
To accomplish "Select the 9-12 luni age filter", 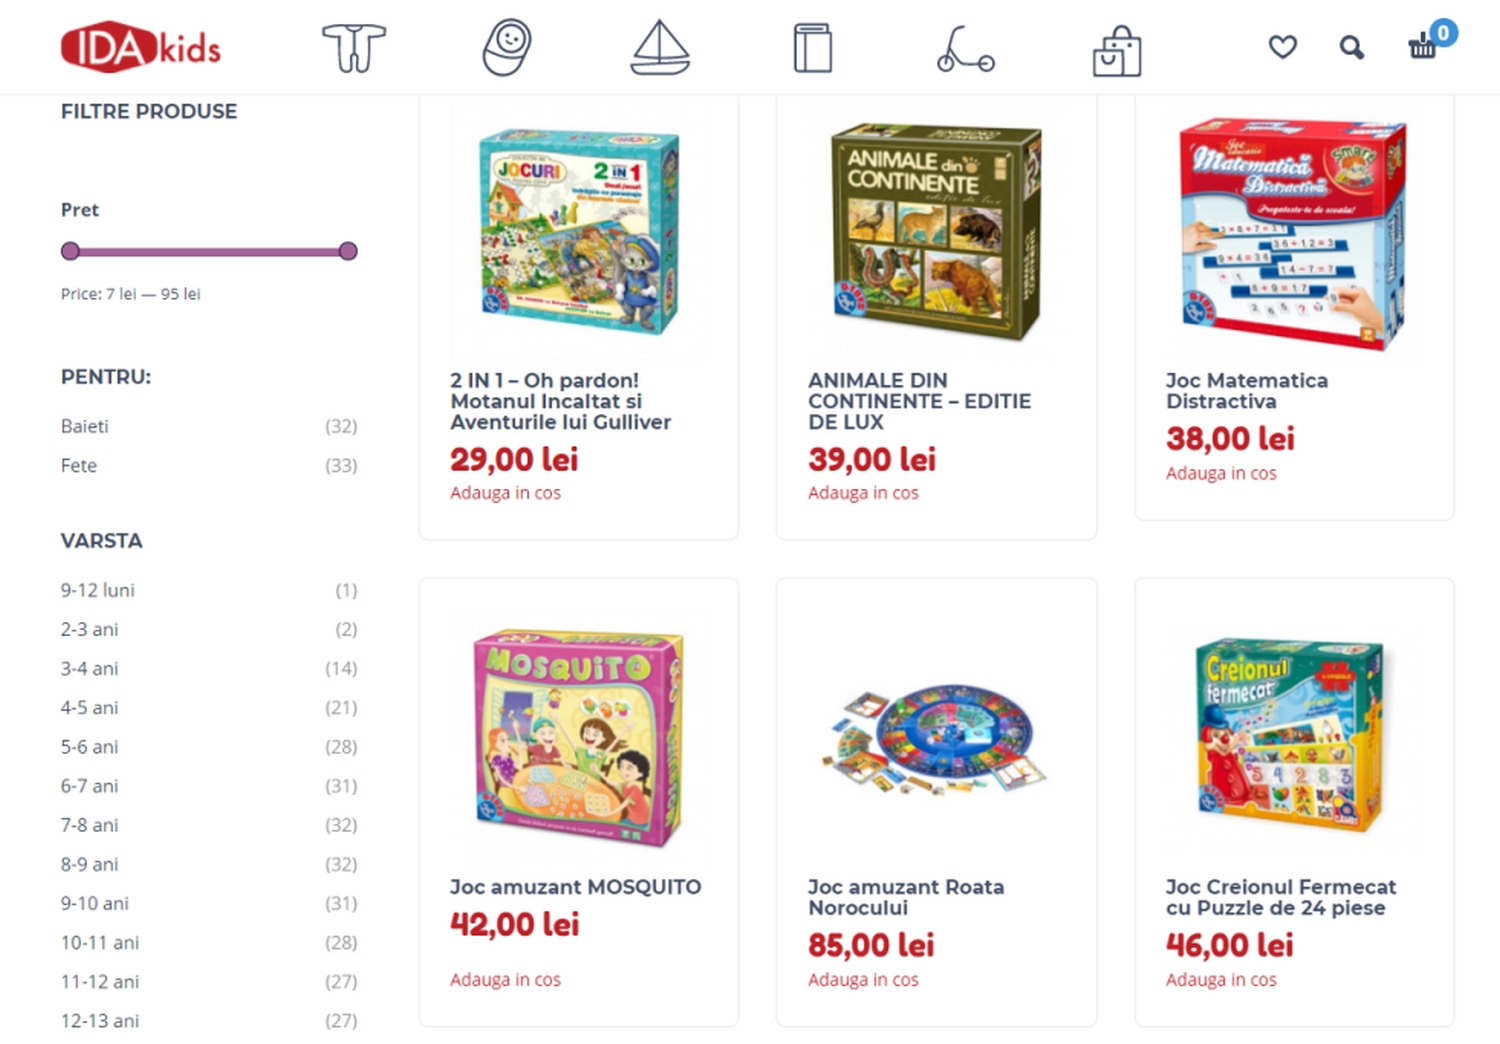I will pos(97,590).
